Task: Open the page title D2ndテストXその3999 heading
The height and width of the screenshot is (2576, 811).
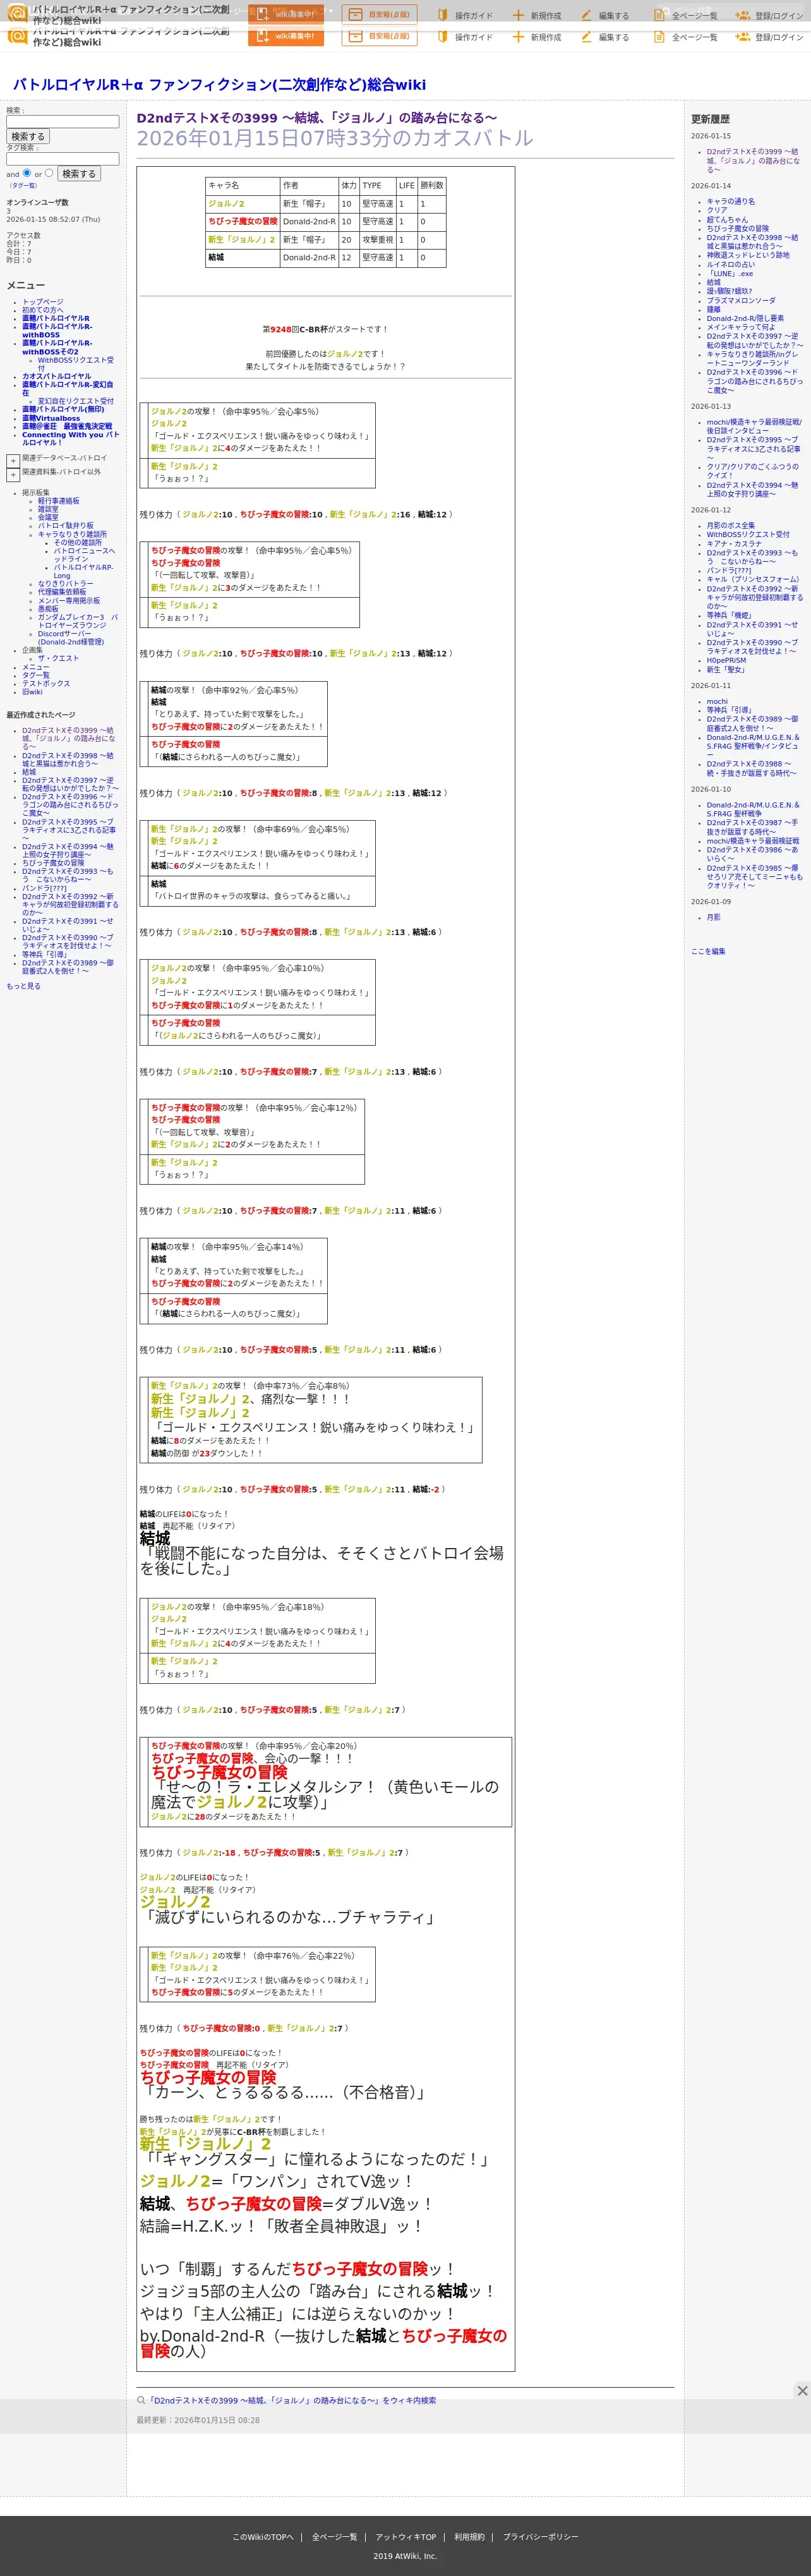Action: point(317,118)
